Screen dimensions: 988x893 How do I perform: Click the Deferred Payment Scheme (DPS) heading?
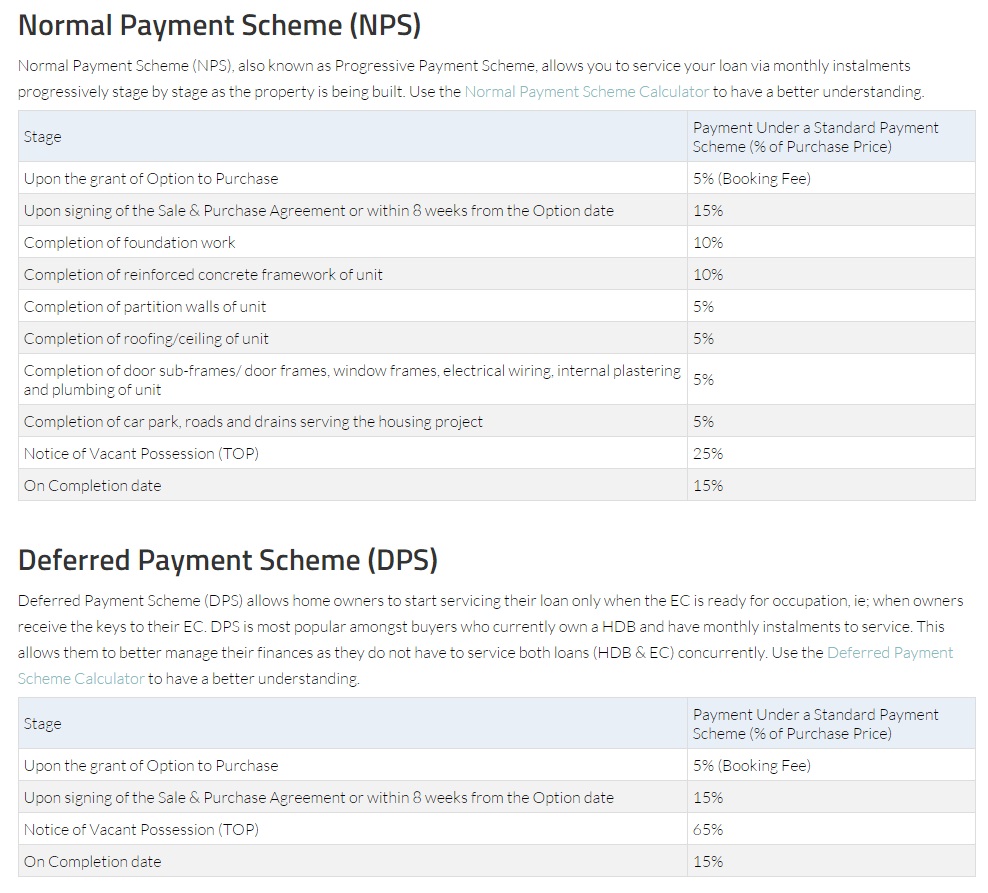[228, 560]
